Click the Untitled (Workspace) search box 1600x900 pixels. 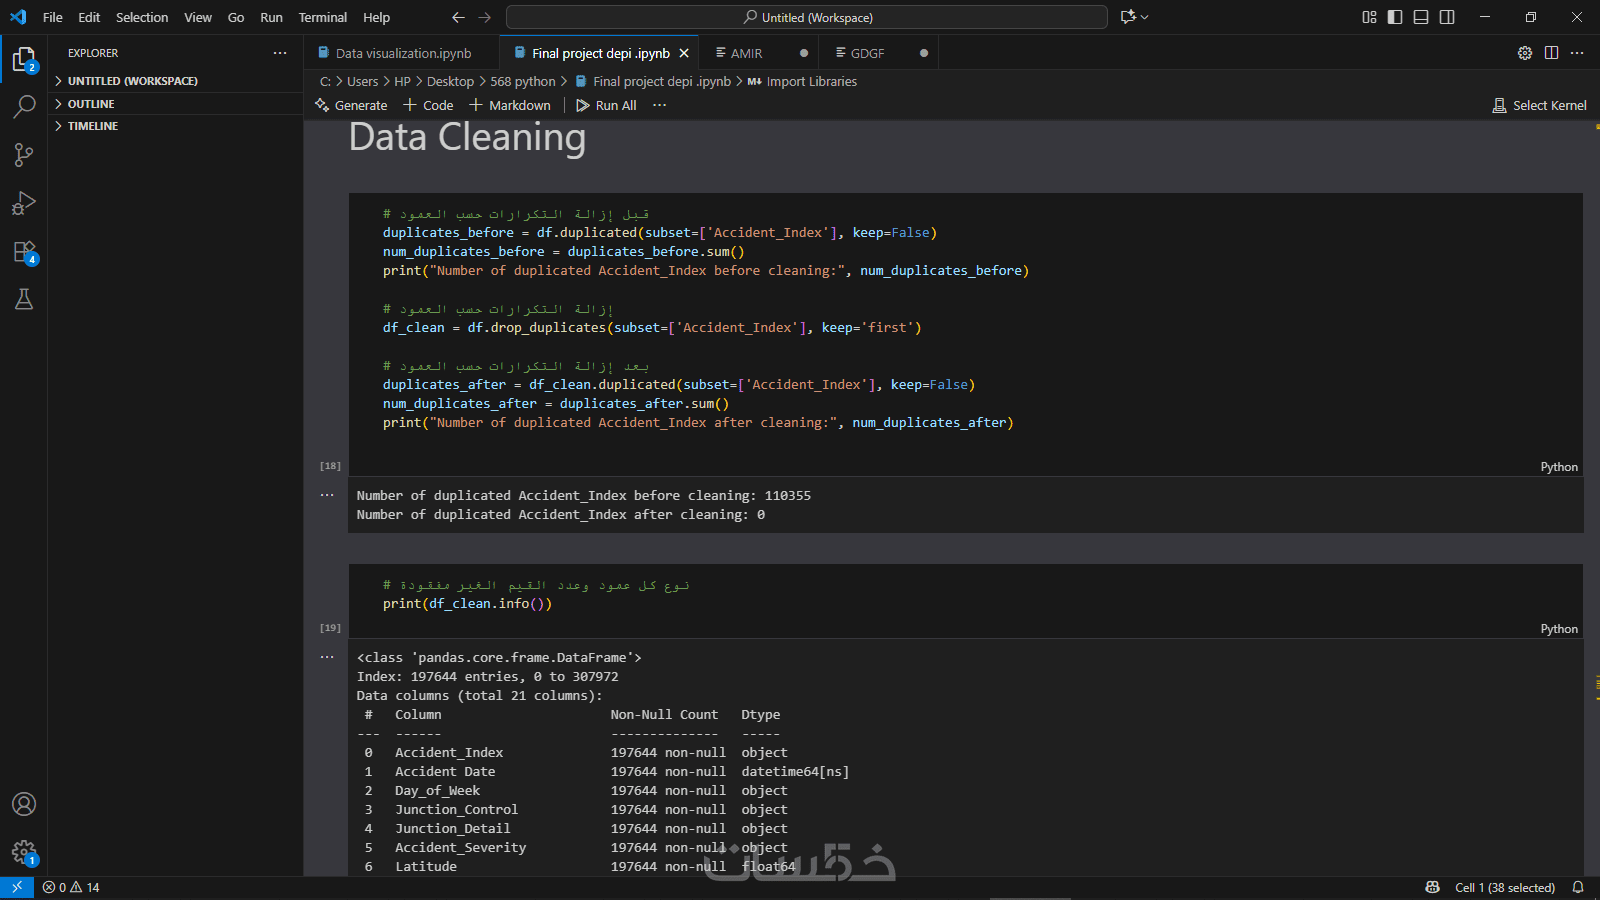(x=807, y=17)
